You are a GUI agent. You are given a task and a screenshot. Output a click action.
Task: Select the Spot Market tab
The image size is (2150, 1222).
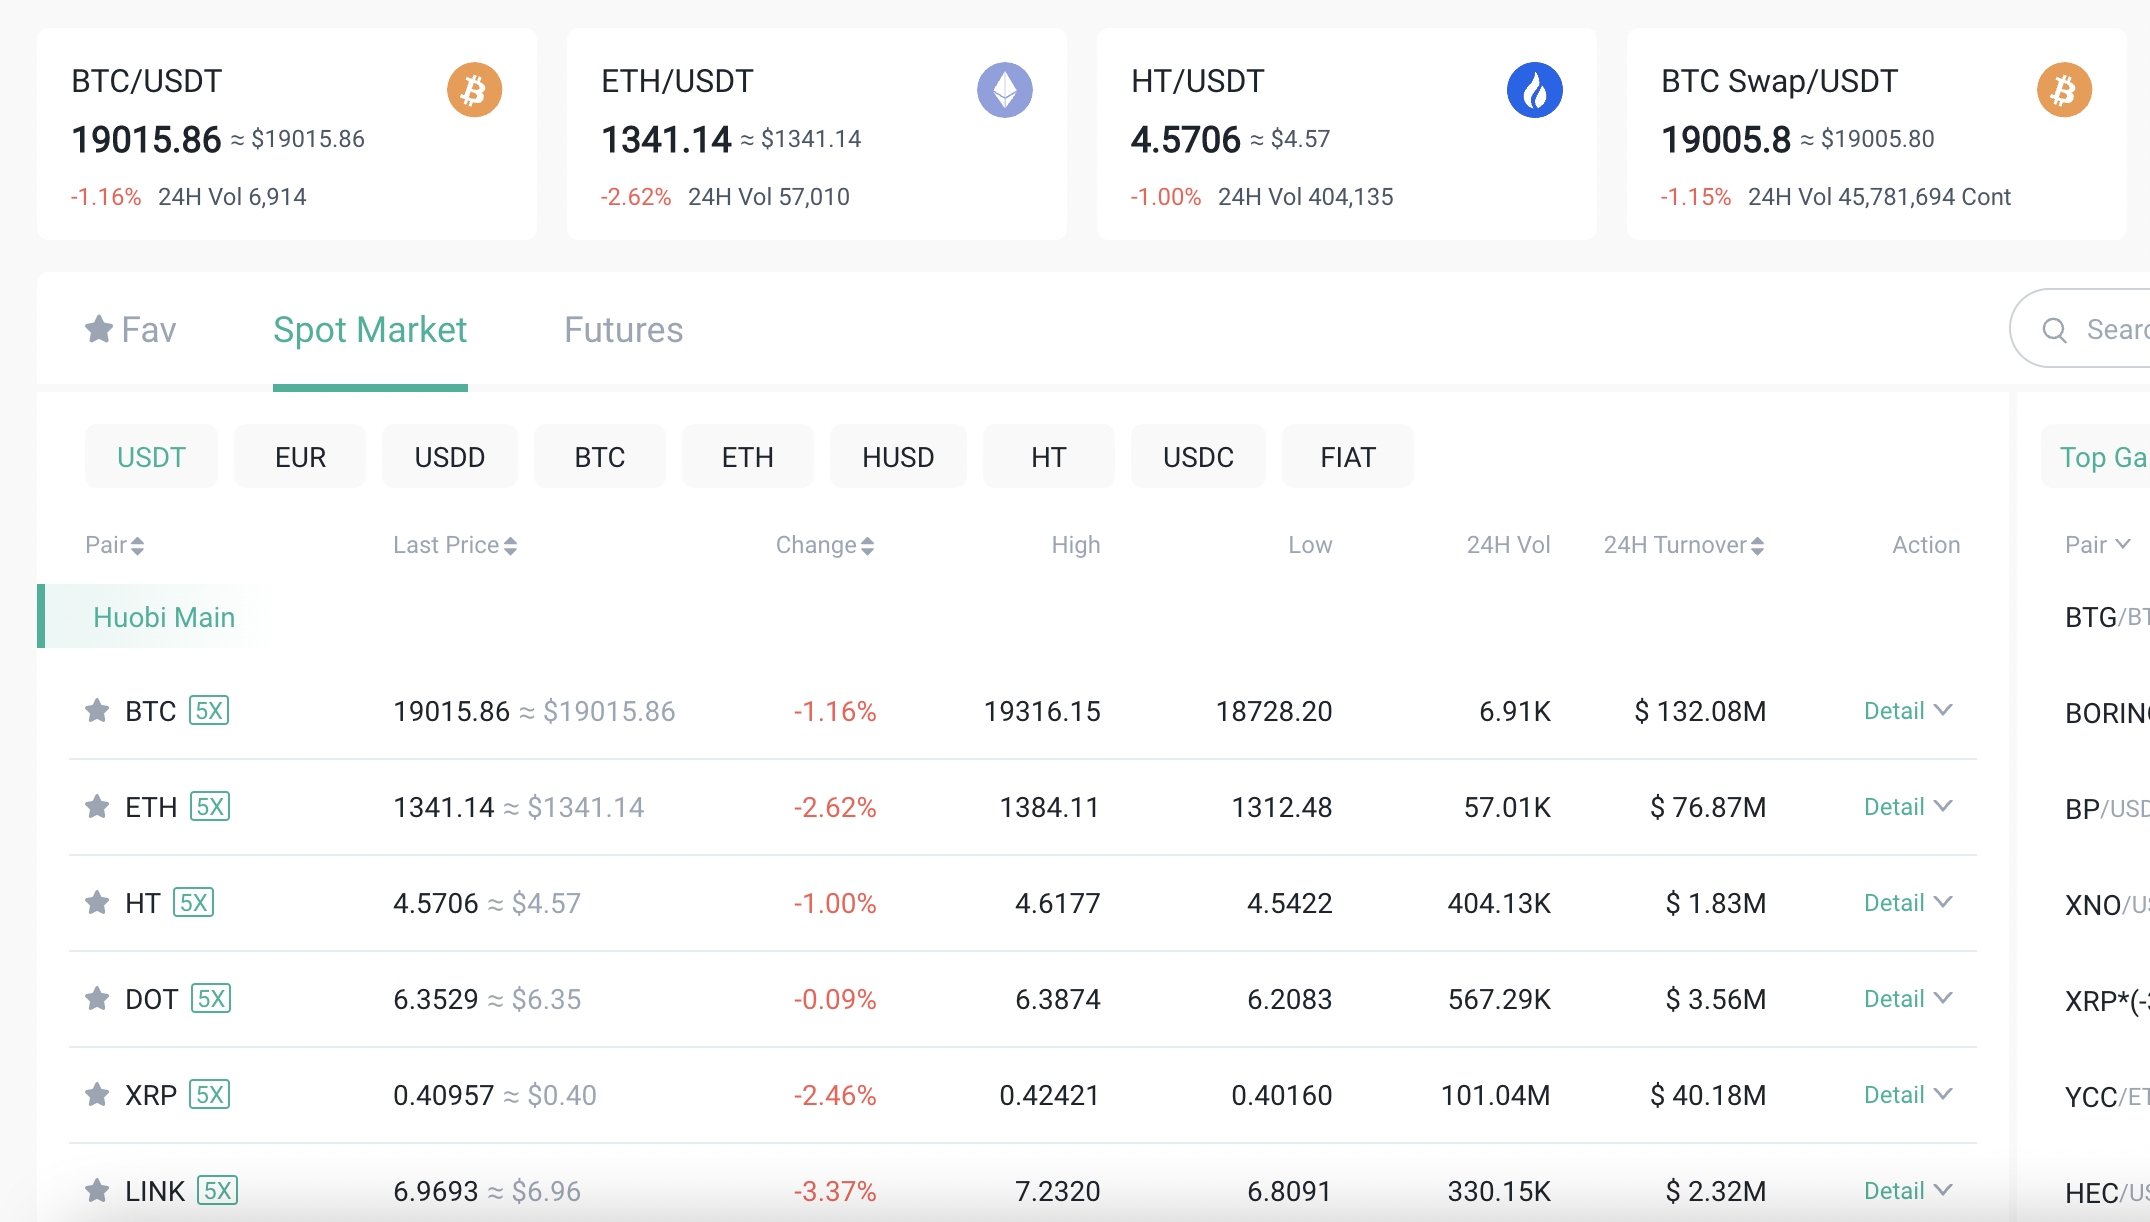point(370,330)
